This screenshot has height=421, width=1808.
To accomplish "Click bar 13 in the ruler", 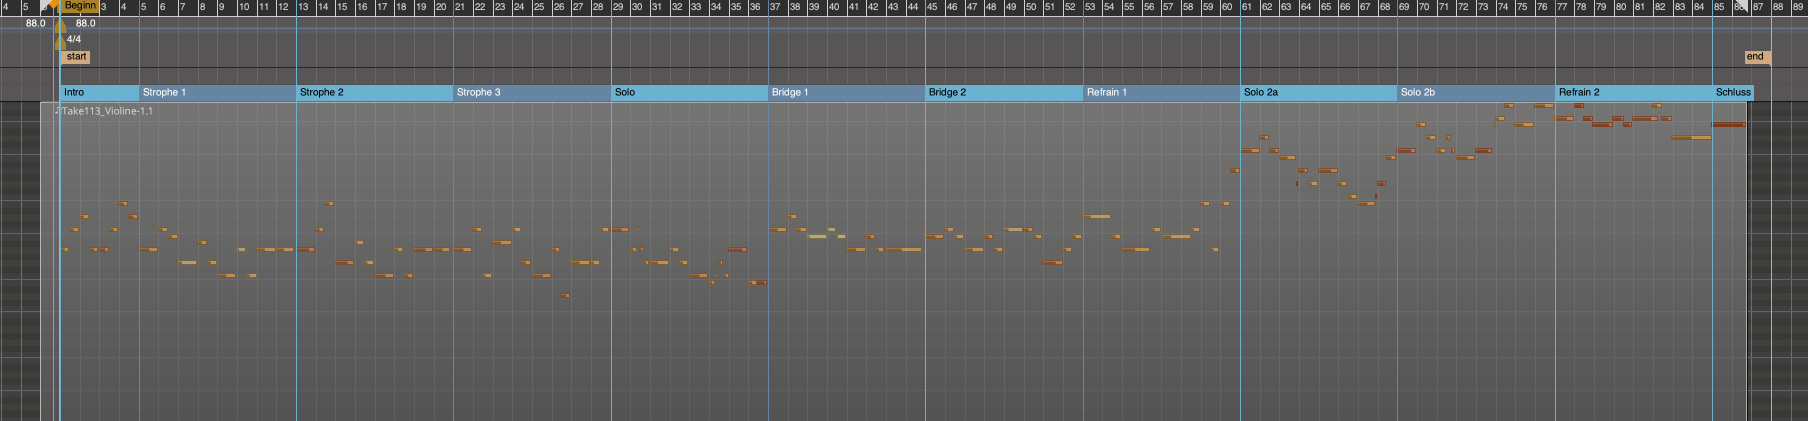I will point(303,7).
